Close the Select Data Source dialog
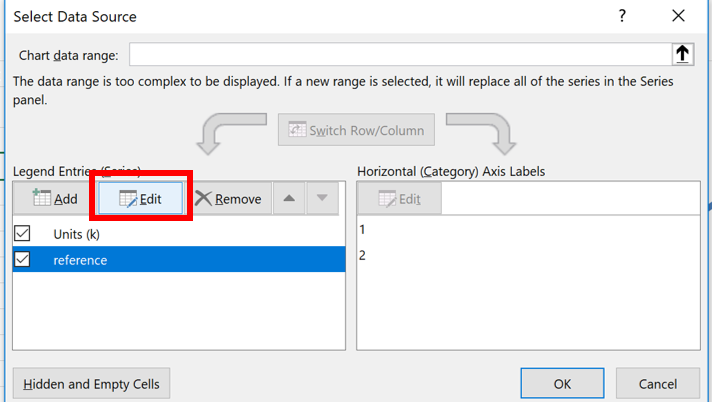This screenshot has height=402, width=712. pyautogui.click(x=678, y=16)
